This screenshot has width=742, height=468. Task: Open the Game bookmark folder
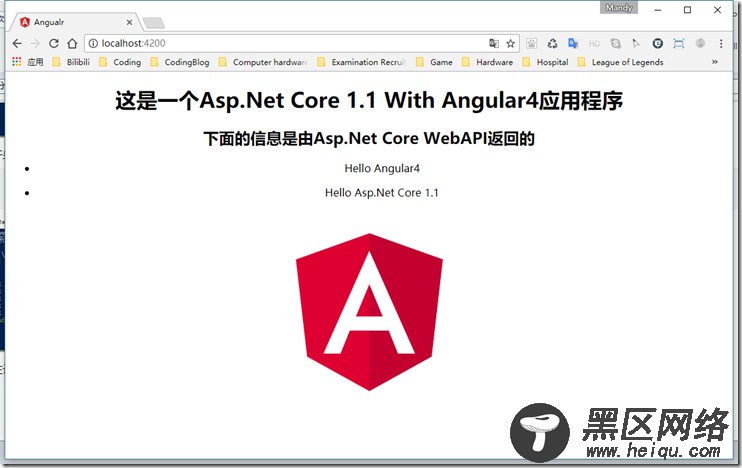pos(434,62)
